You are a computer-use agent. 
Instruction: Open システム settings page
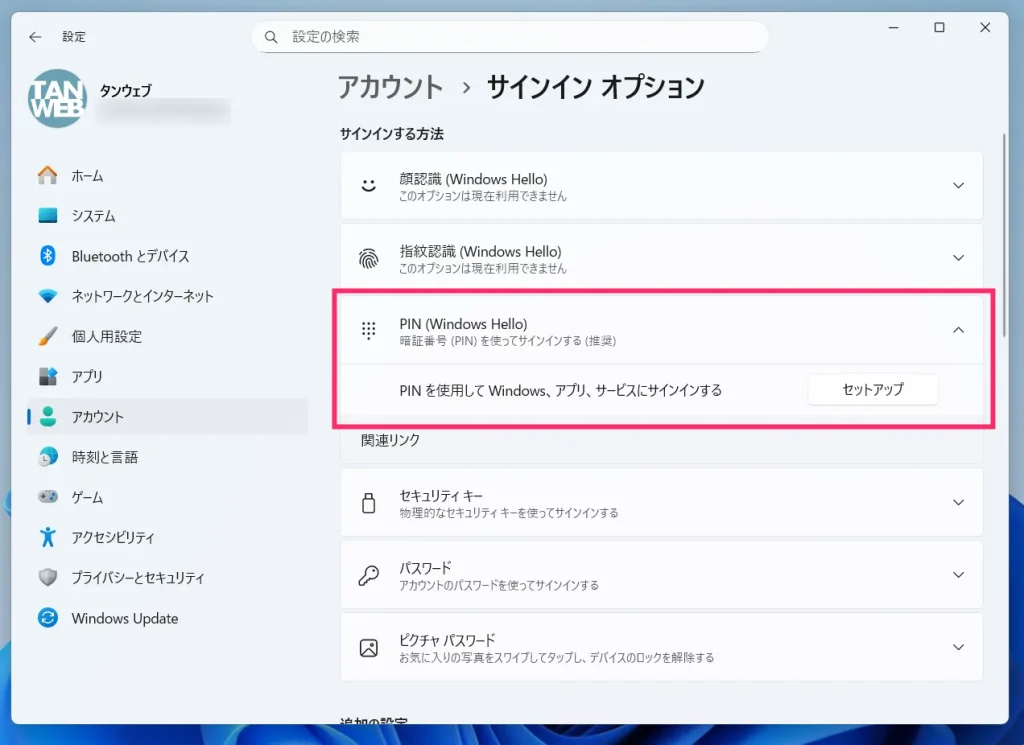pos(167,215)
